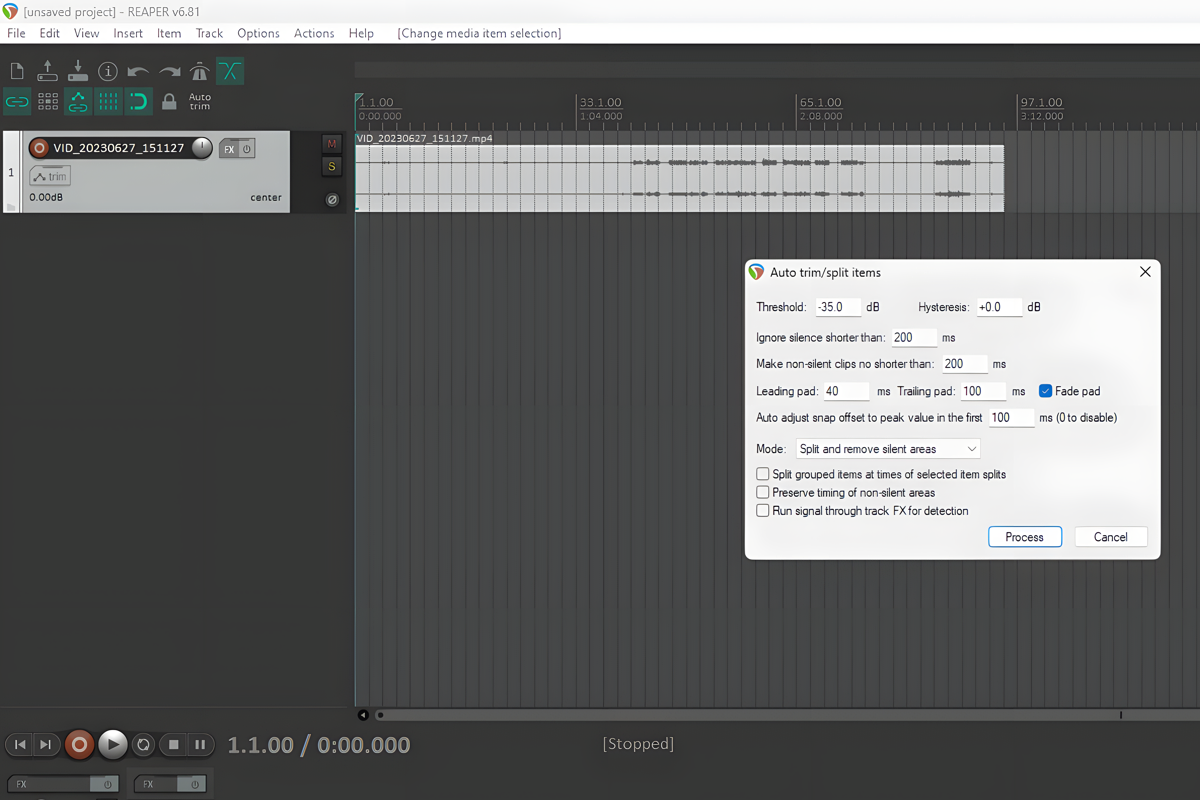This screenshot has height=800, width=1200.
Task: Toggle repeat loop in the transport
Action: [x=144, y=744]
